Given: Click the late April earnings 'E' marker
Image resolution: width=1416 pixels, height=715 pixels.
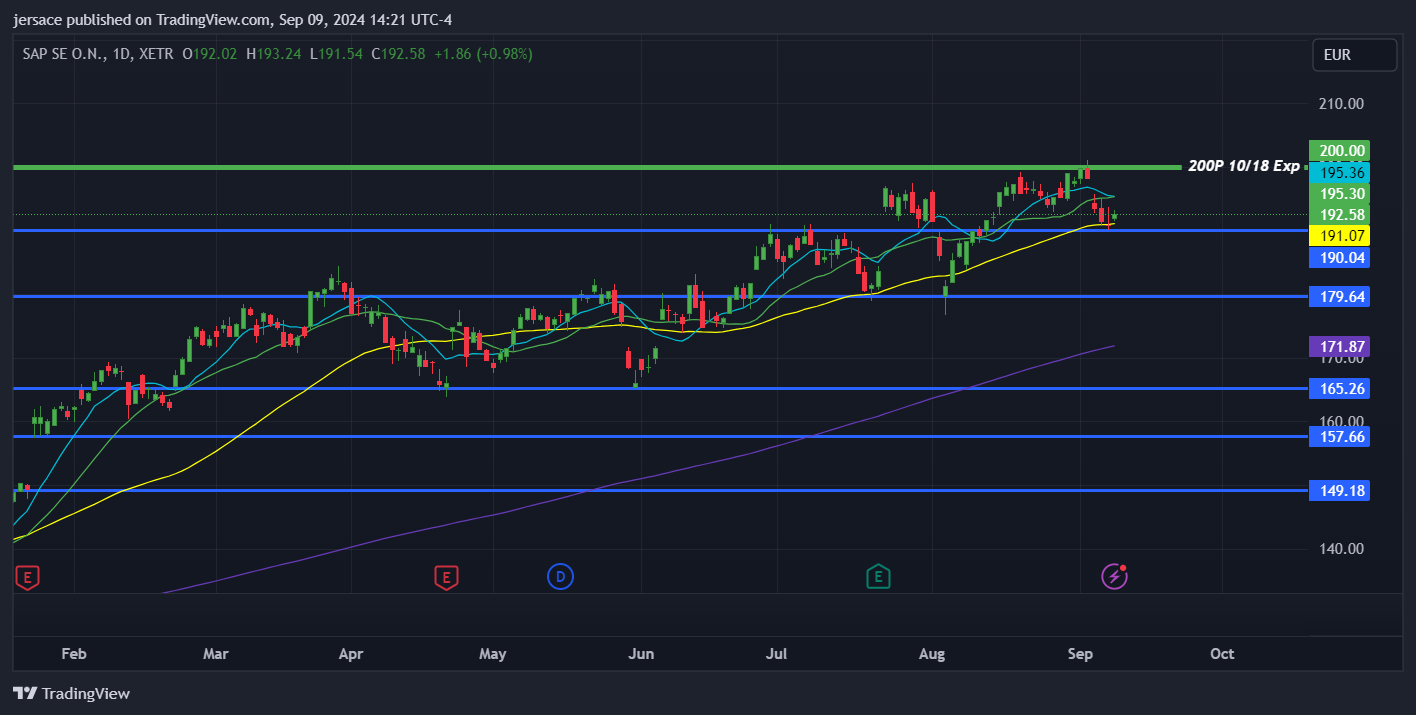Looking at the screenshot, I should (446, 576).
